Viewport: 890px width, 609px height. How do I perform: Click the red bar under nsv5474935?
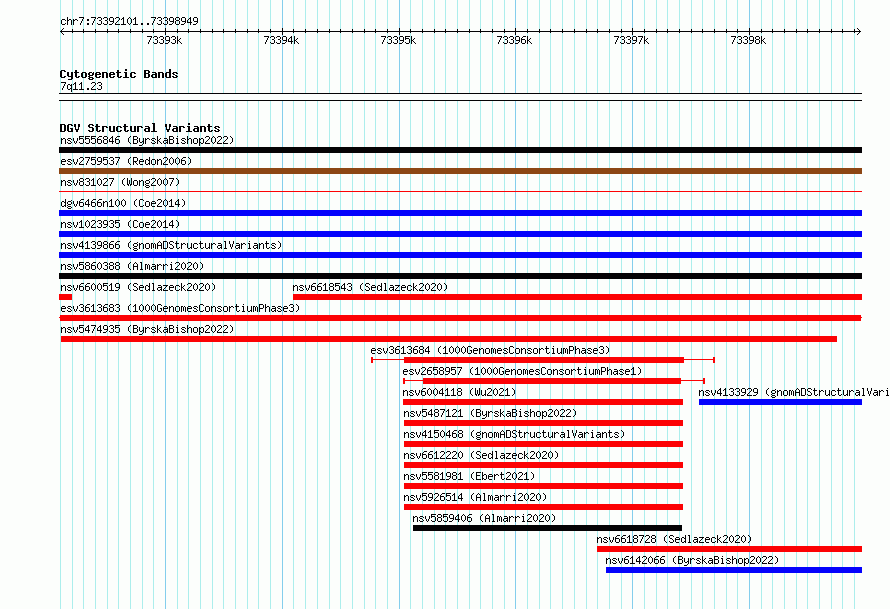pyautogui.click(x=449, y=339)
